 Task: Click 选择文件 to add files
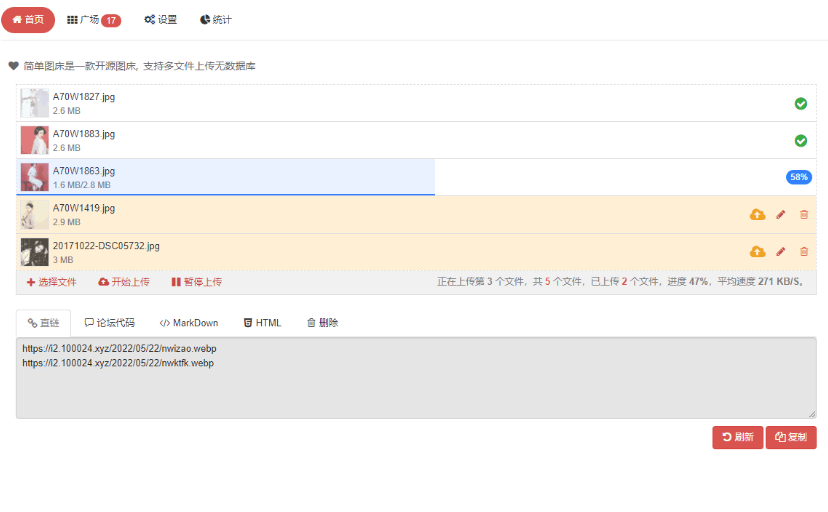52,282
